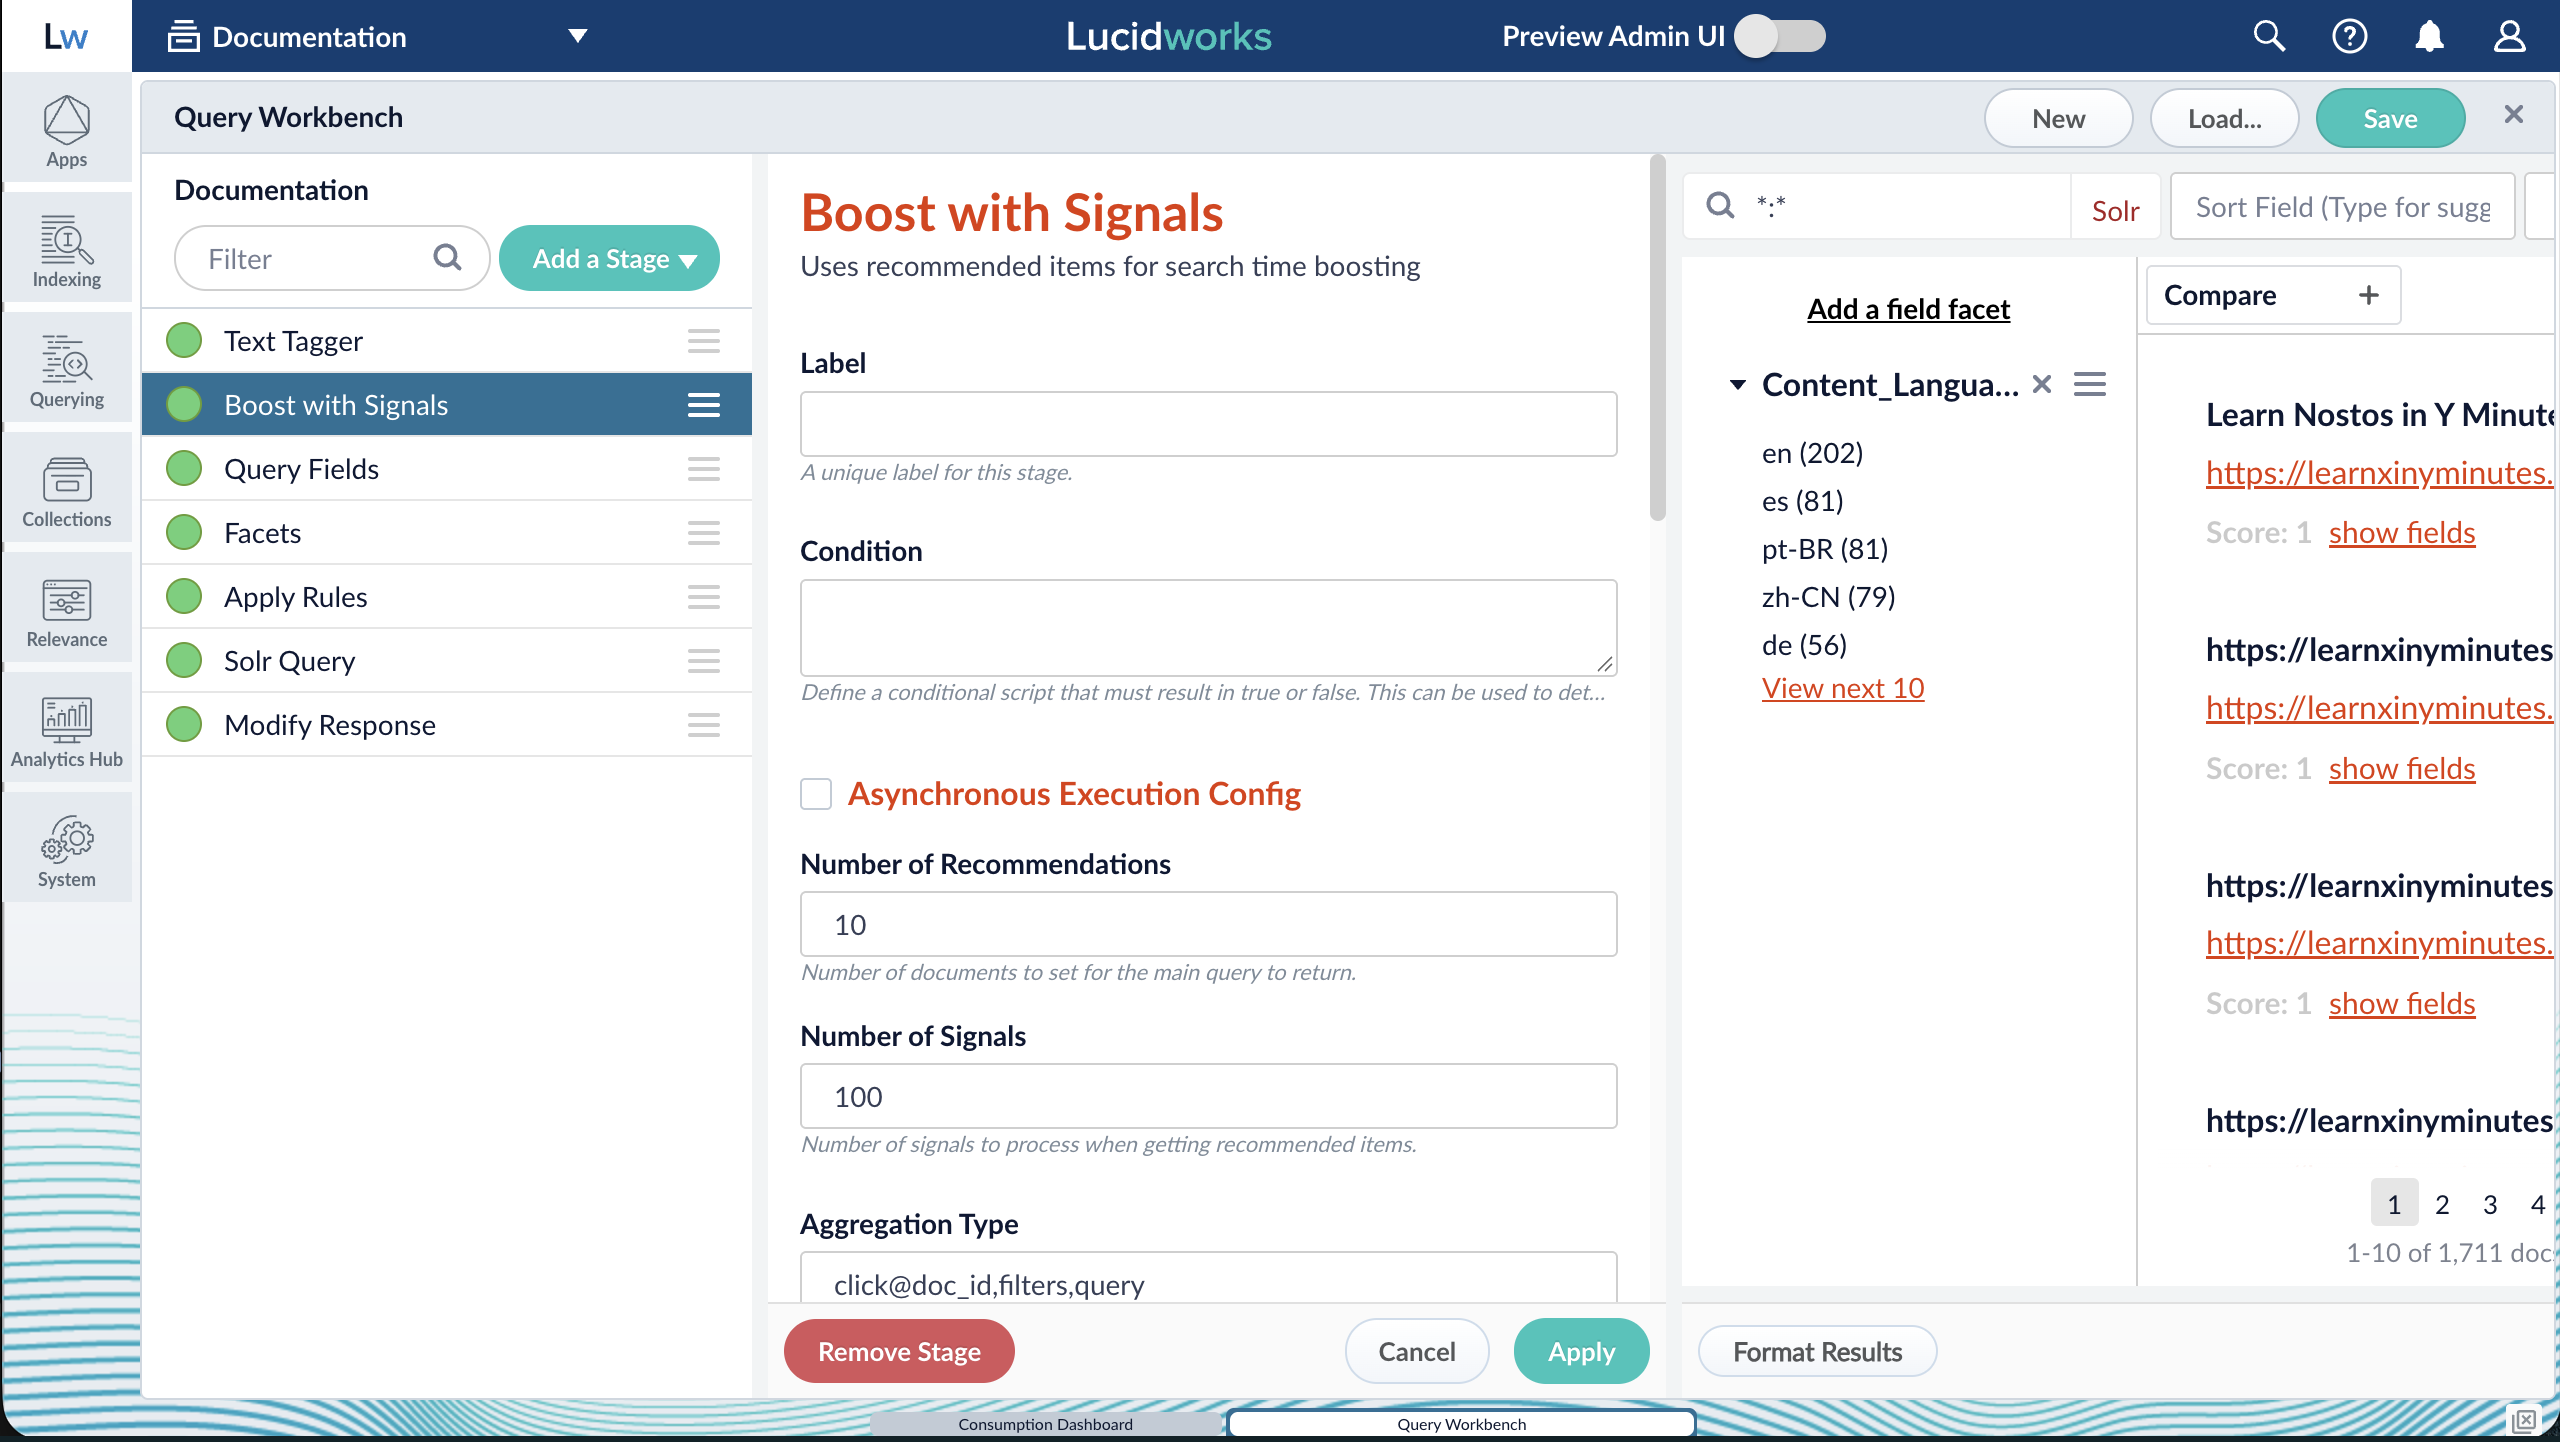Click the Sort Field combo box
The height and width of the screenshot is (1442, 2560).
coord(2343,207)
